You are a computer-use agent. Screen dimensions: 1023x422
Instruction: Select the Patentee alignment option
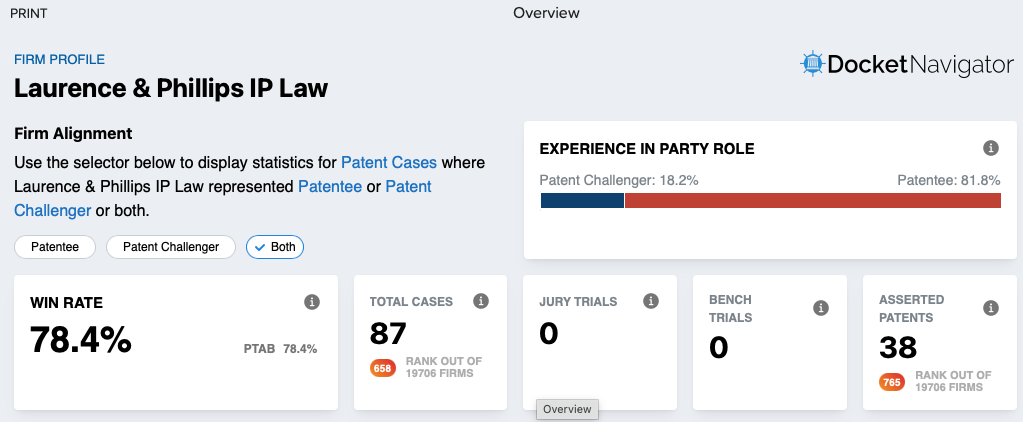tap(55, 247)
